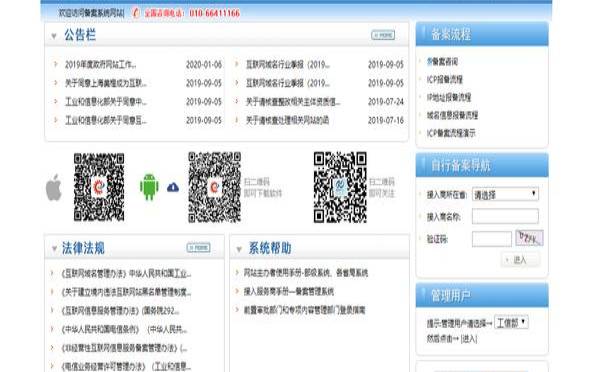The image size is (596, 372).
Task: Click the 接入商名称 input field
Action: pyautogui.click(x=505, y=216)
